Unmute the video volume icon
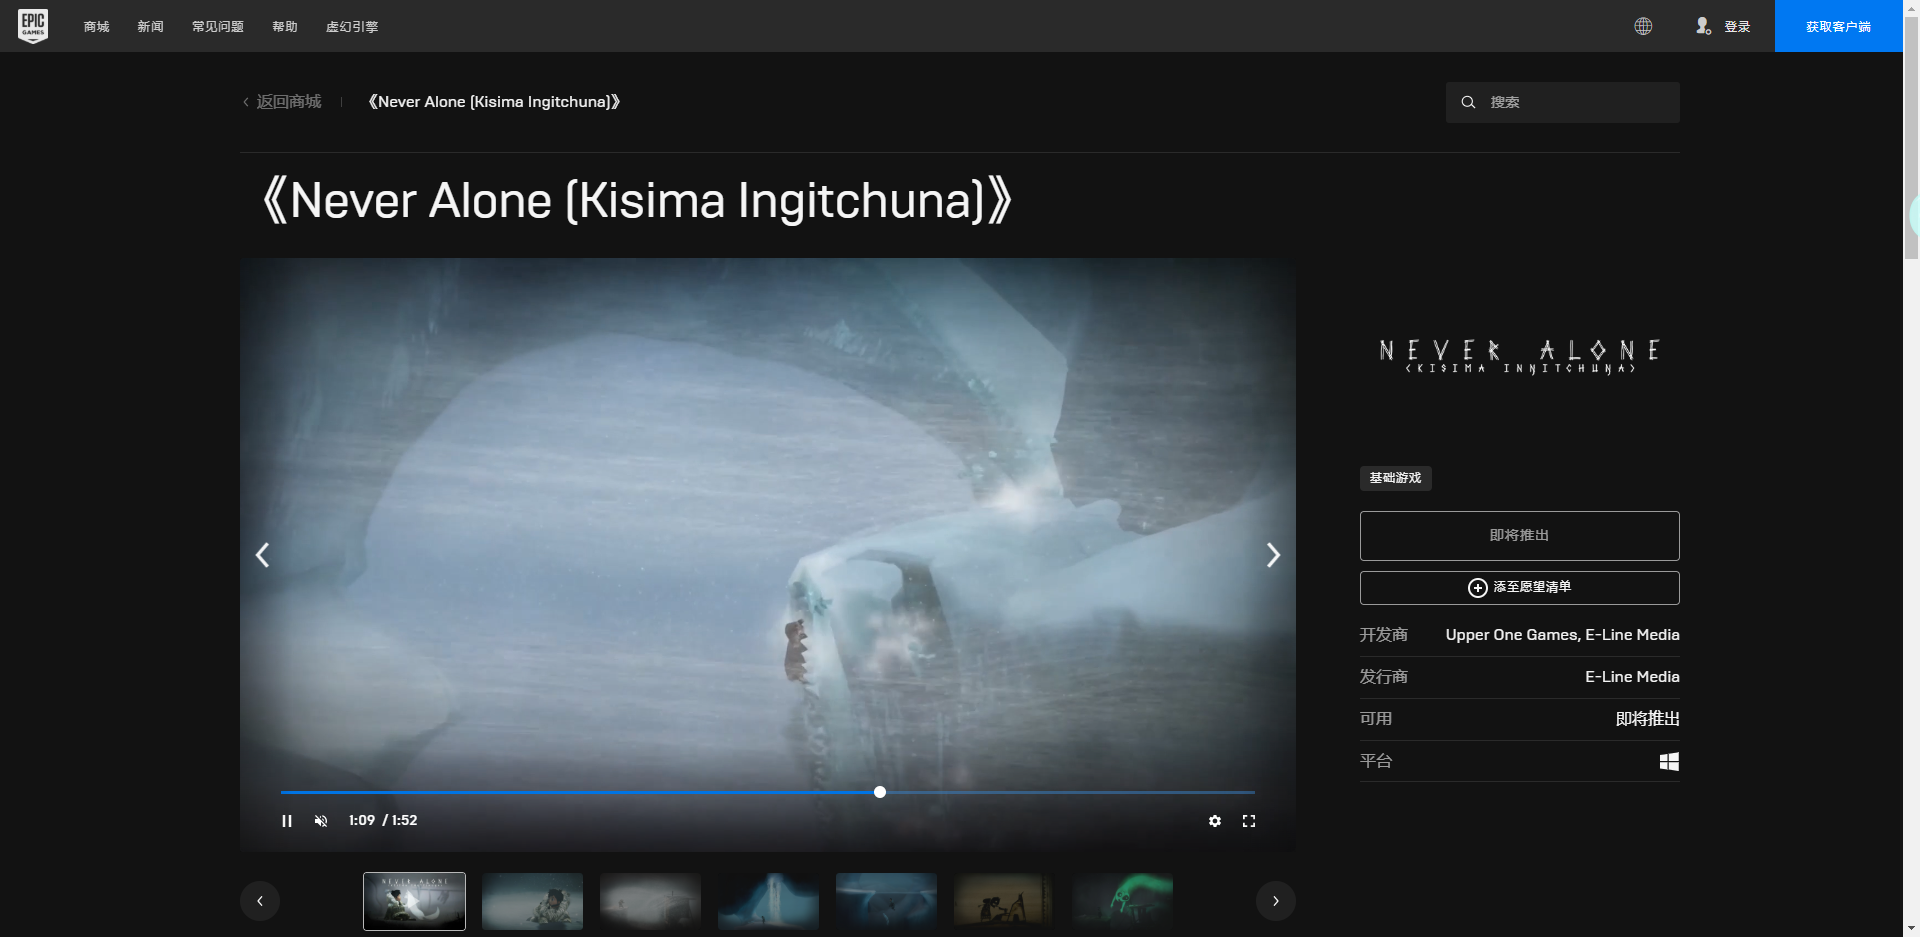Image resolution: width=1920 pixels, height=937 pixels. [321, 821]
